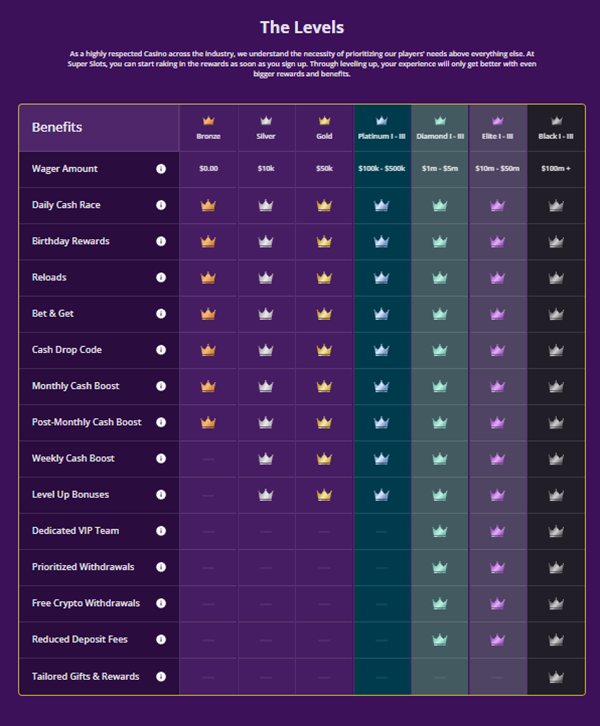600x726 pixels.
Task: Click the Gold crown in Daily Cash Race row
Action: 323,205
